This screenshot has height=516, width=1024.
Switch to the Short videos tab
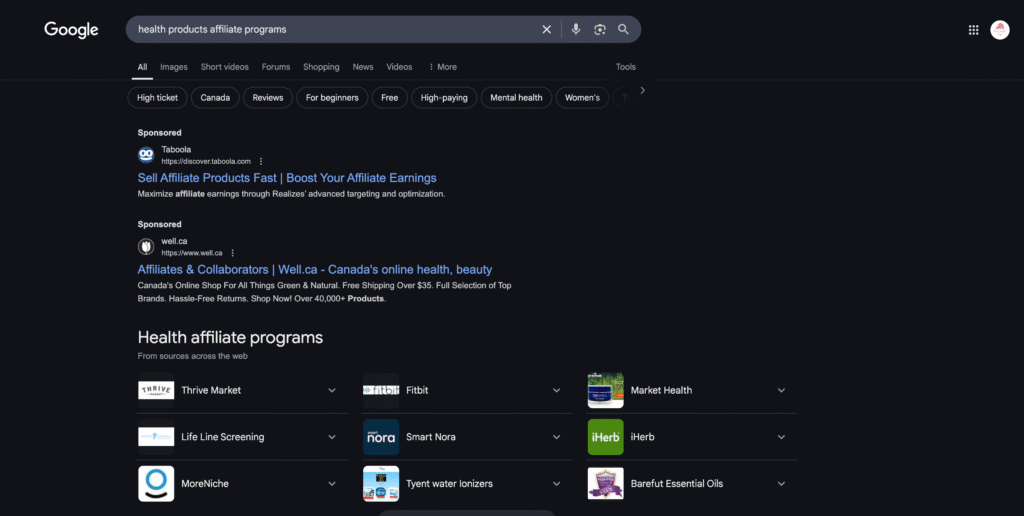click(225, 67)
